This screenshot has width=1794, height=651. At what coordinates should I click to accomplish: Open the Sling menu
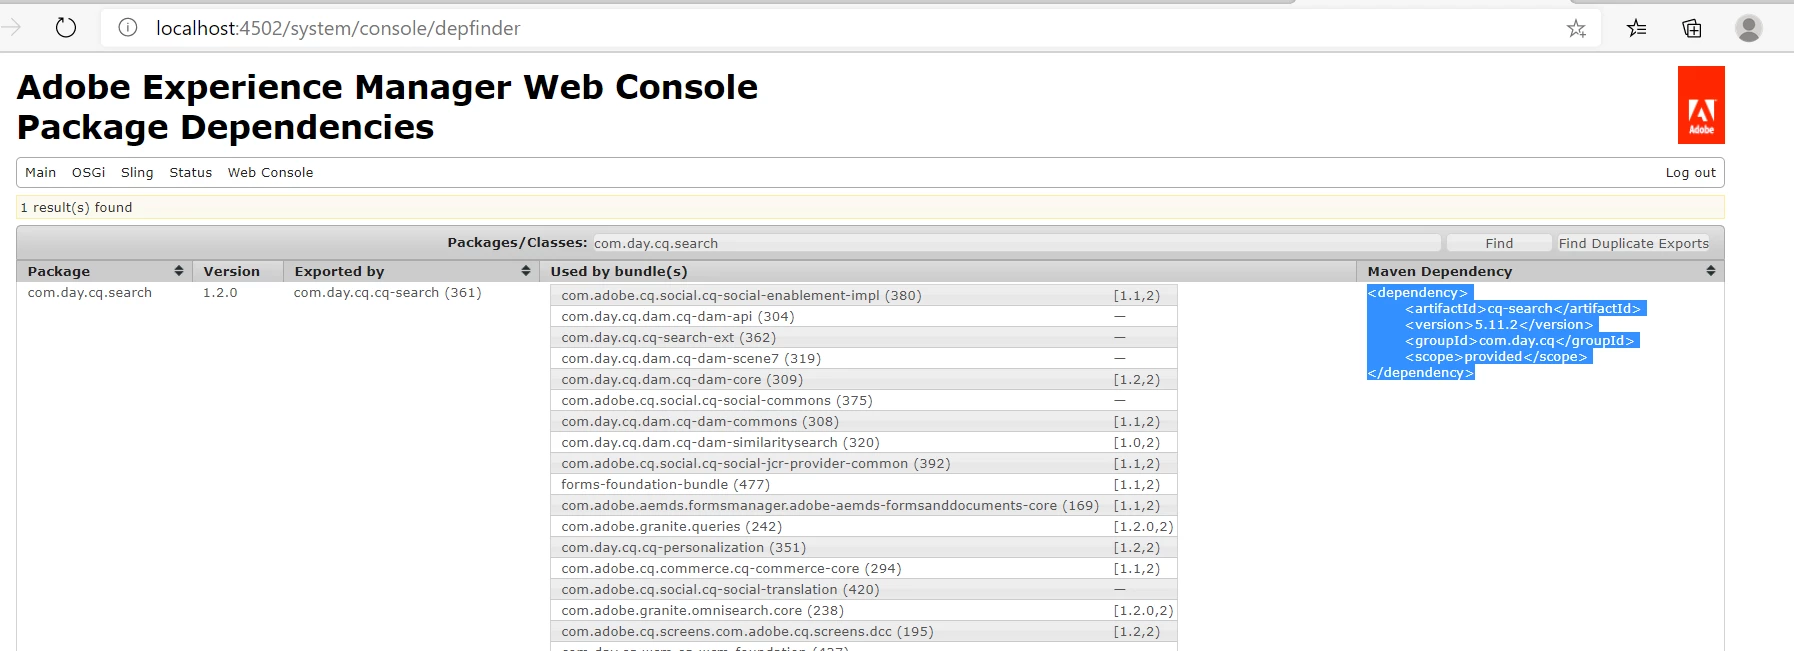137,172
